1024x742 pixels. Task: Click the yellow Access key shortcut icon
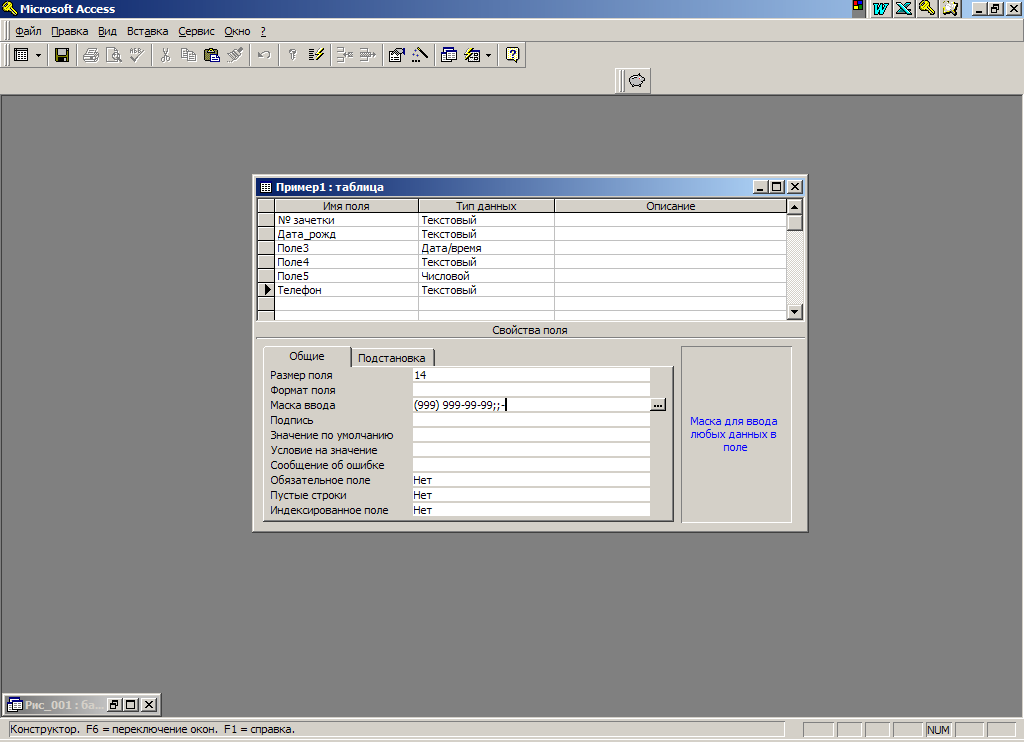[x=927, y=8]
